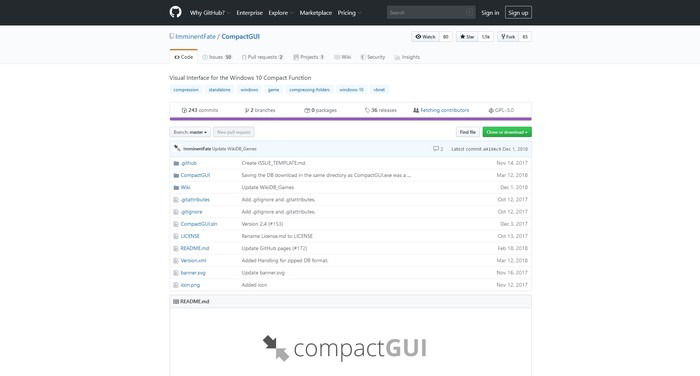Open the CompactGUI.sln file

(x=199, y=224)
